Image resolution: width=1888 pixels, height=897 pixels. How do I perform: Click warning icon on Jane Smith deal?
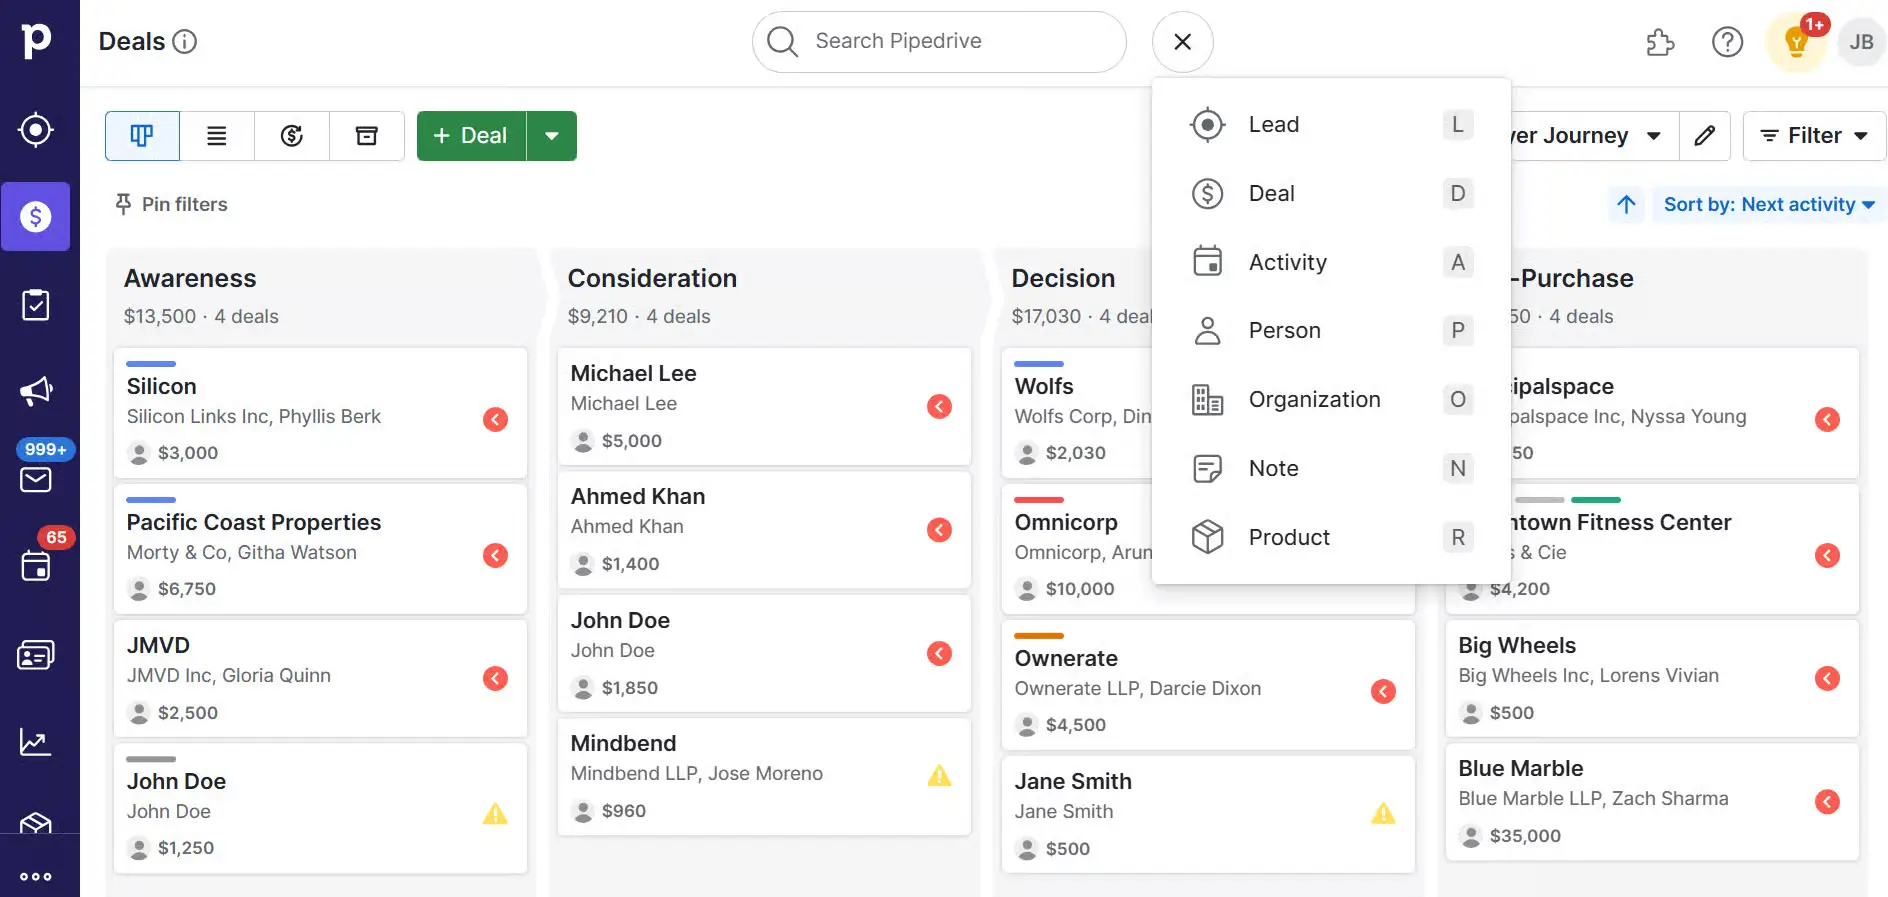pyautogui.click(x=1383, y=814)
